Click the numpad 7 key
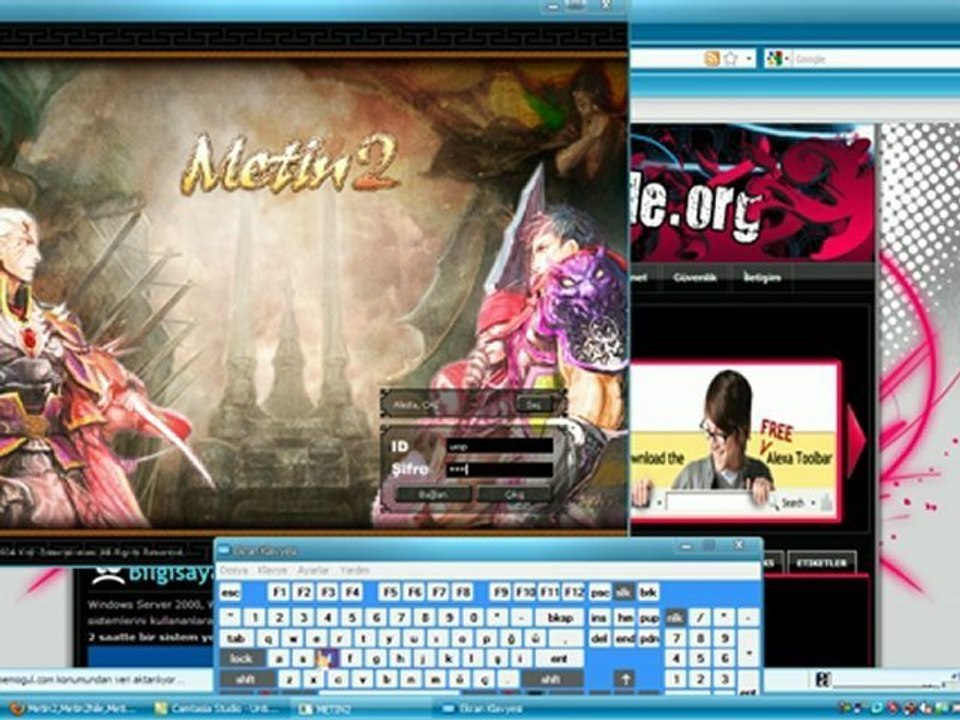The width and height of the screenshot is (960, 720). point(677,639)
